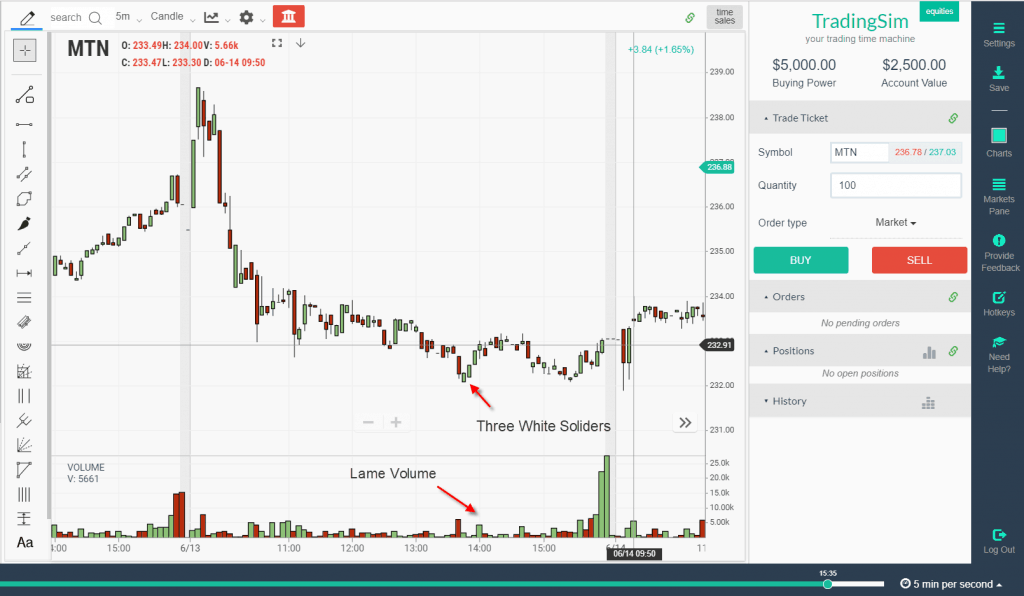Click the green BUY button
Image resolution: width=1024 pixels, height=596 pixels.
pos(800,260)
